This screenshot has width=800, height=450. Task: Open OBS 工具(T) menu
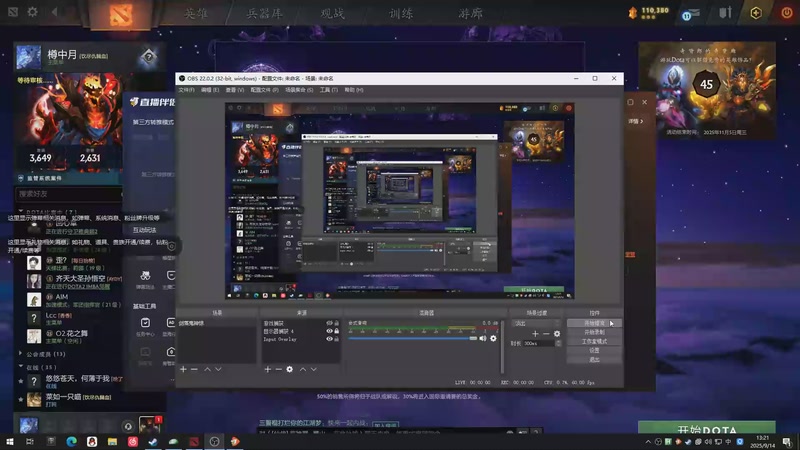coord(329,90)
